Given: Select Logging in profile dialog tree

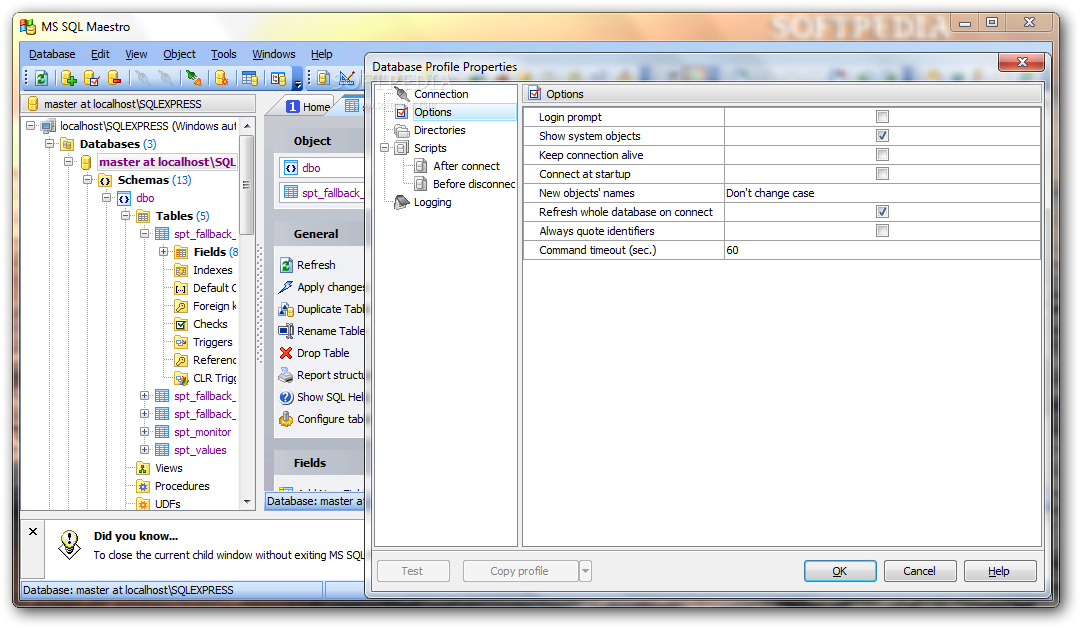Looking at the screenshot, I should (433, 202).
